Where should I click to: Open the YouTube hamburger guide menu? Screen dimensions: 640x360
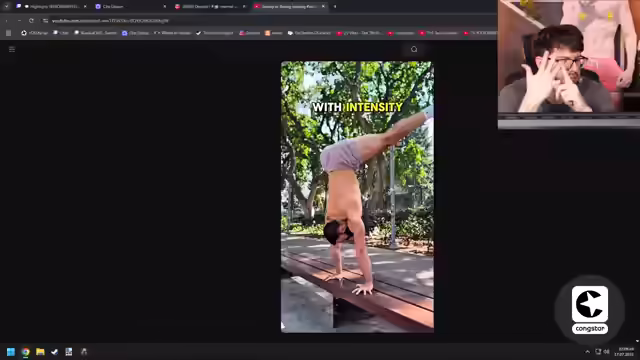pos(12,49)
